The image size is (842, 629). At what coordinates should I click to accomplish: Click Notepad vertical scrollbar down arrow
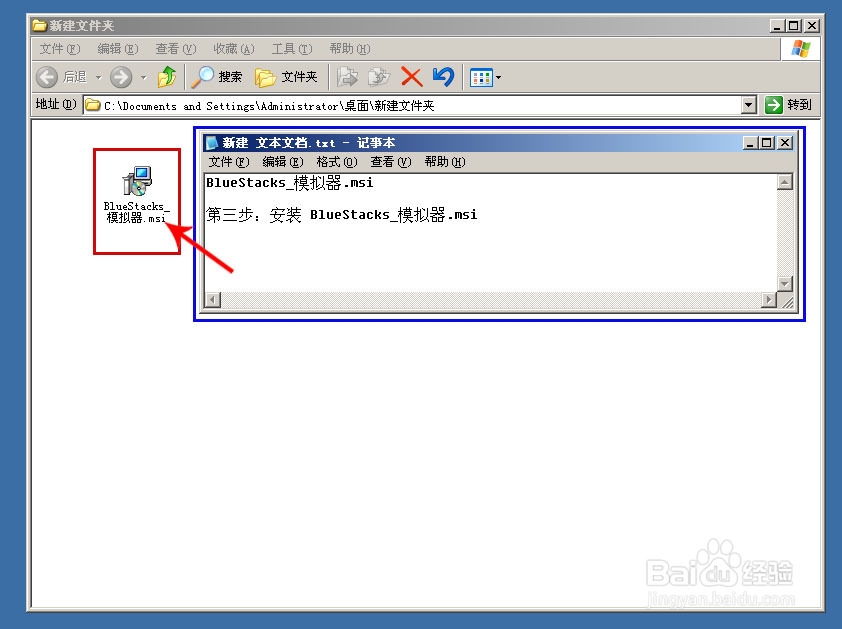(x=785, y=284)
